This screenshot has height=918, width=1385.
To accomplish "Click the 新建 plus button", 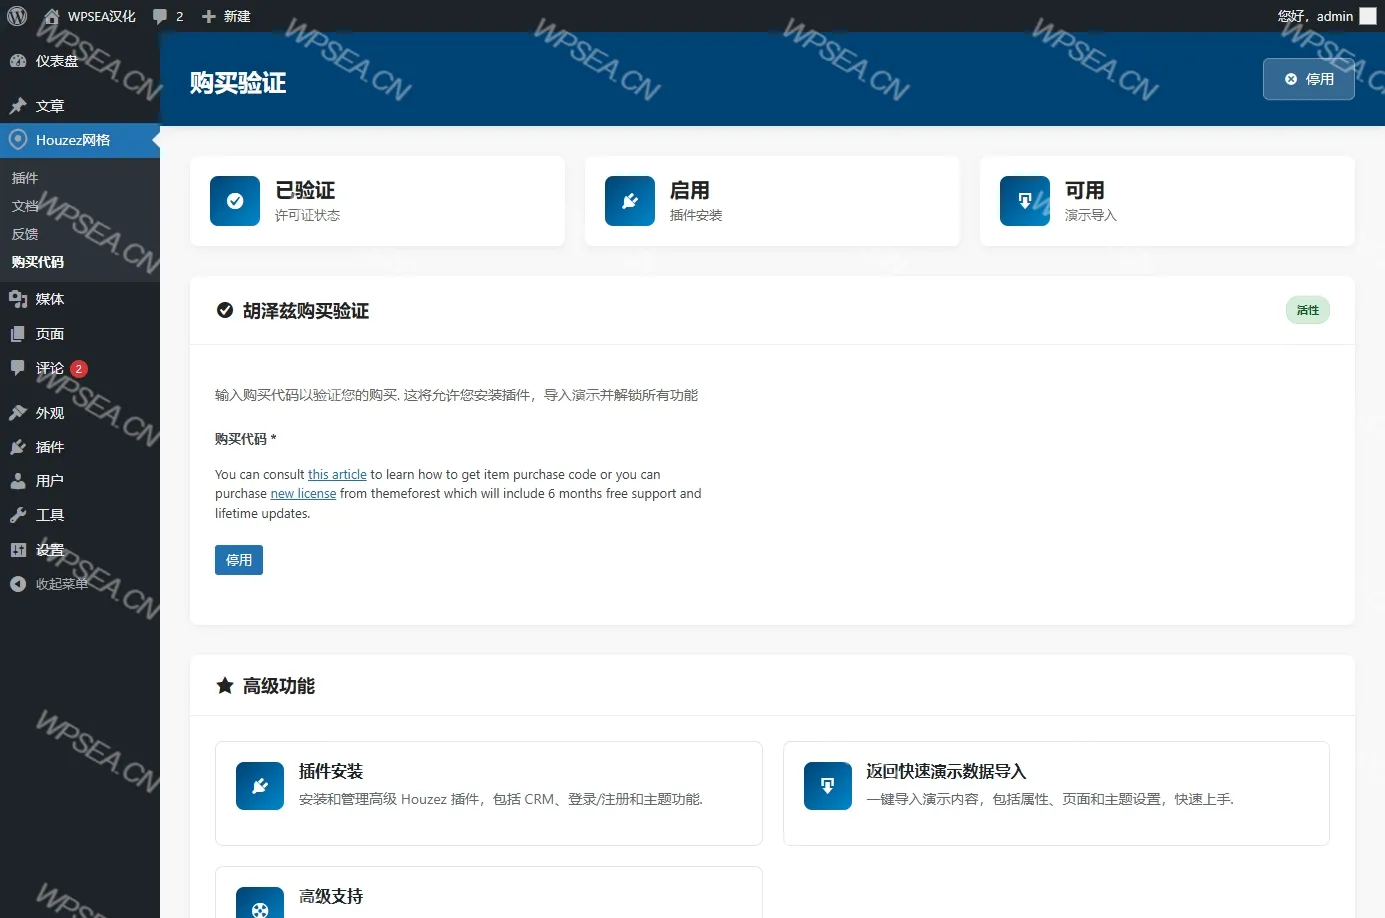I will click(226, 16).
